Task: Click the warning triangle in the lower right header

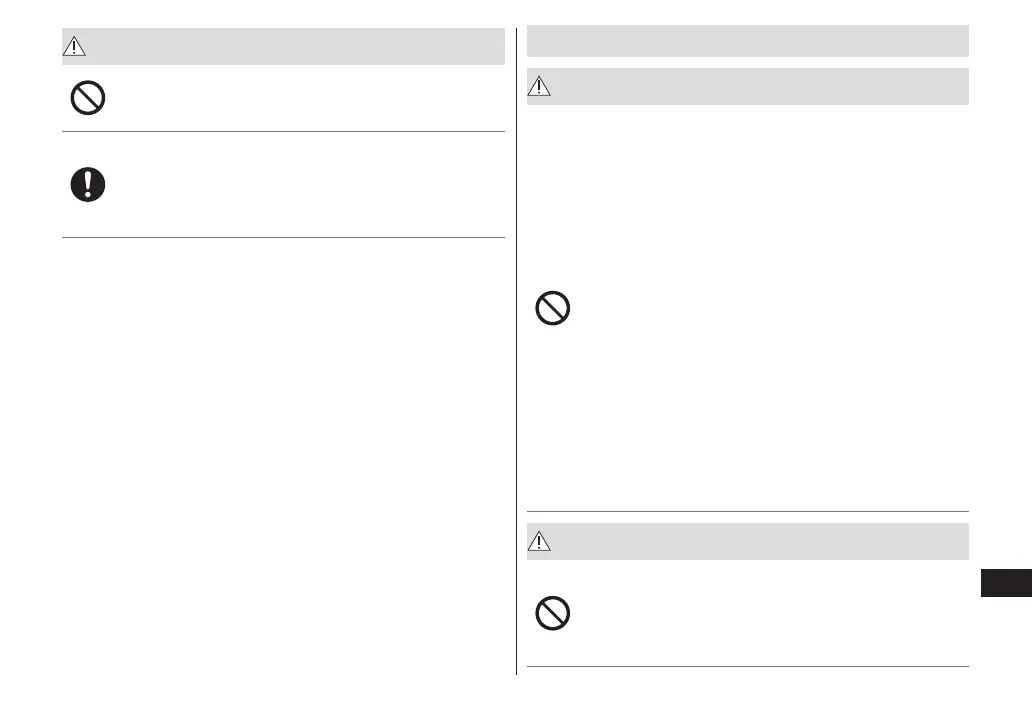Action: (x=541, y=542)
